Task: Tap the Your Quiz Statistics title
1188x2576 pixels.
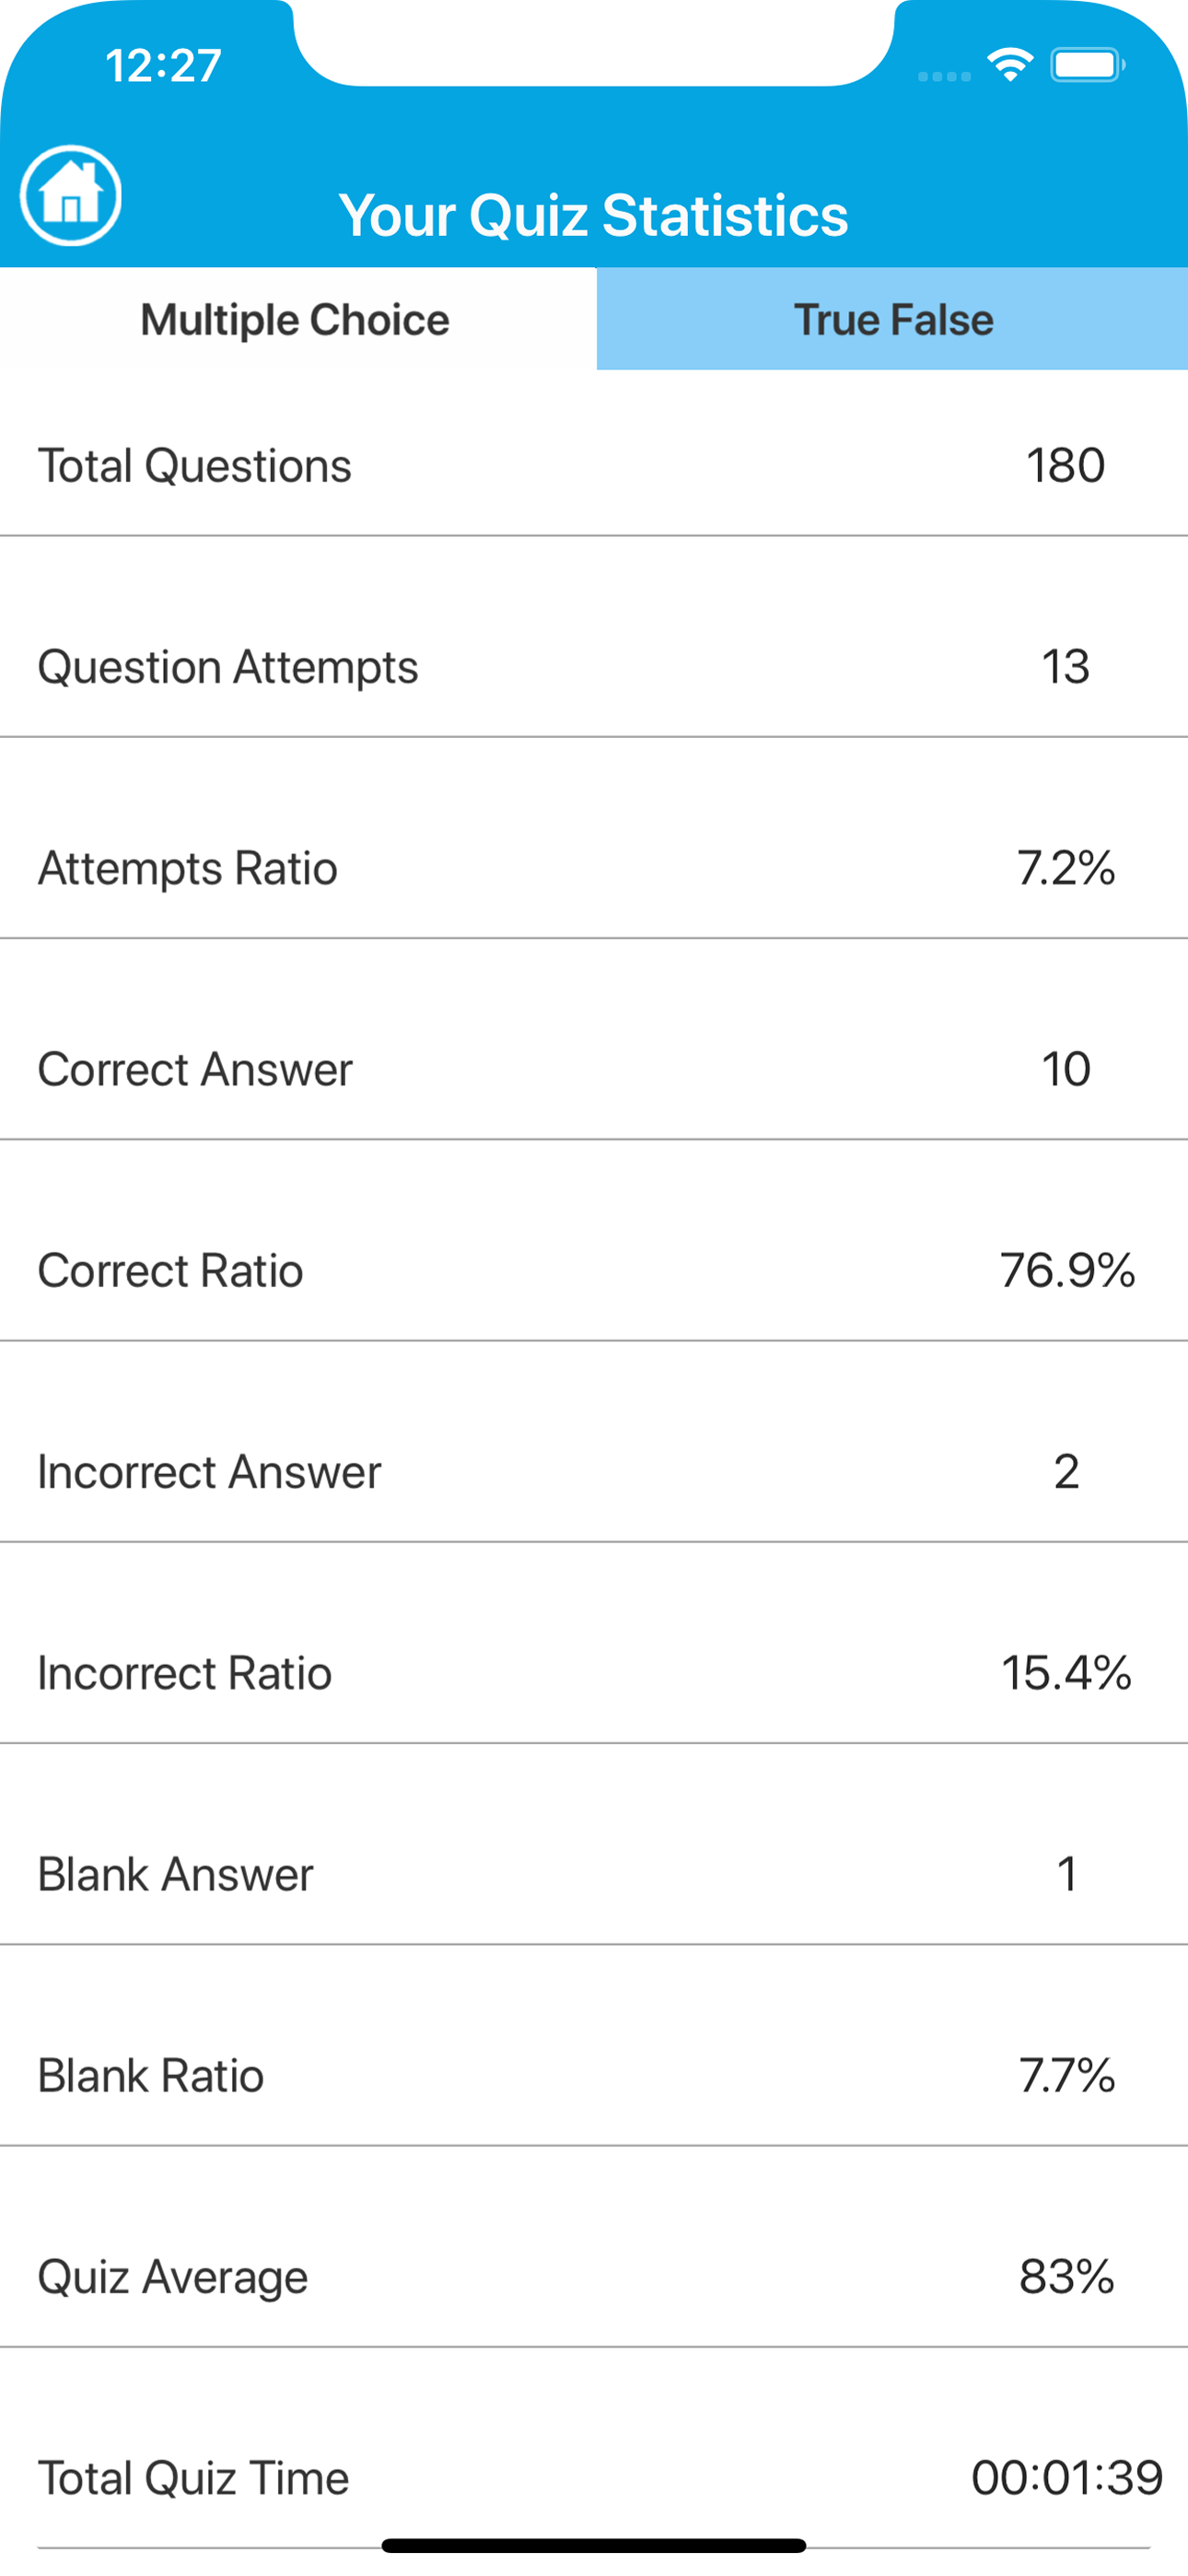Action: [593, 215]
